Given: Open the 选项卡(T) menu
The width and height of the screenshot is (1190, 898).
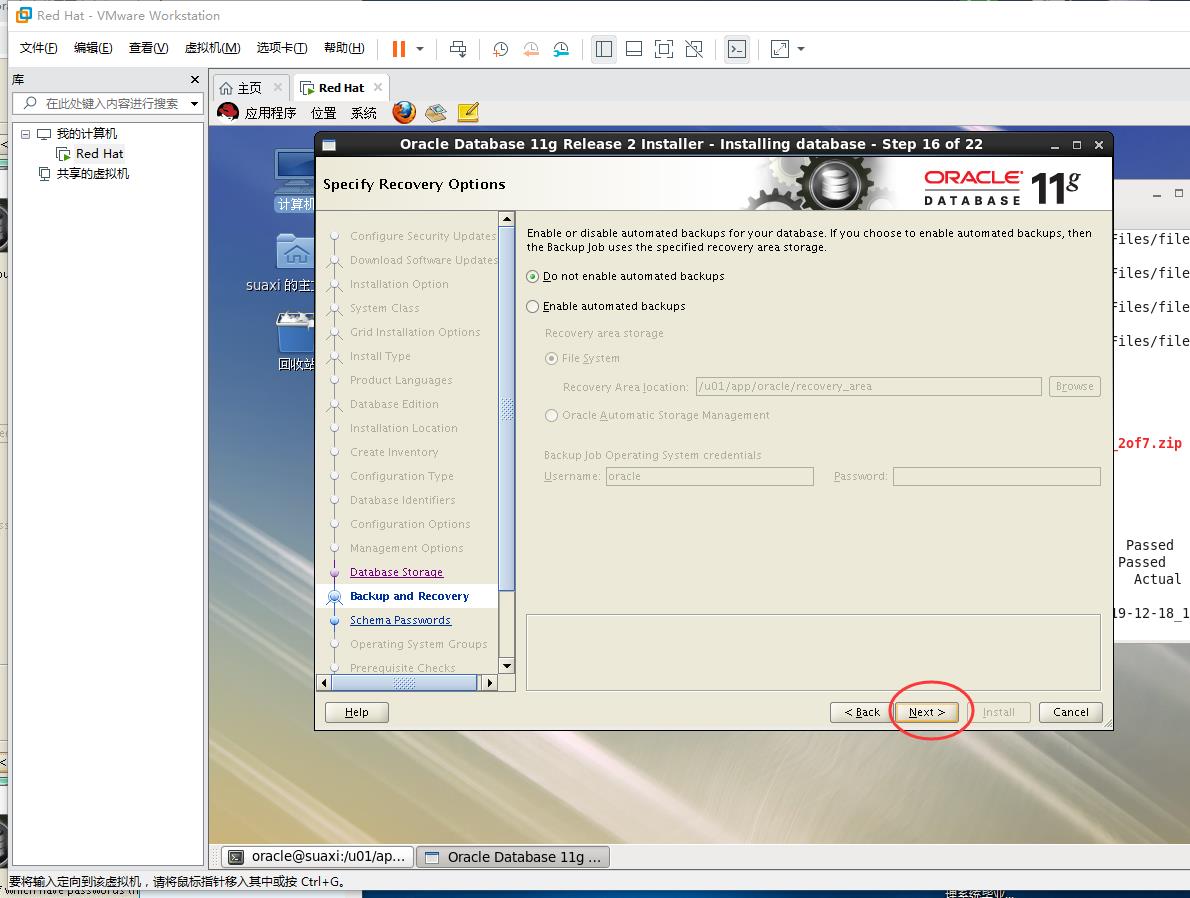Looking at the screenshot, I should (282, 48).
